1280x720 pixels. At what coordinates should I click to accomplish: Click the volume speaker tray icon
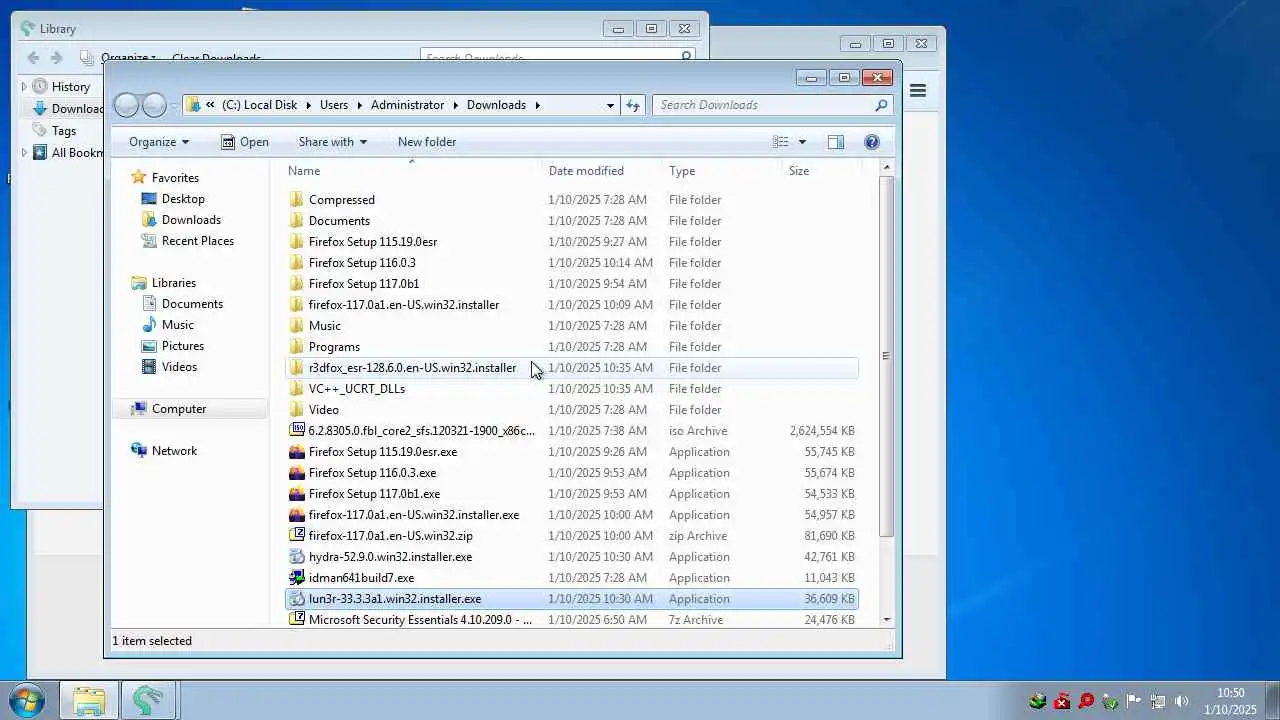[x=1181, y=701]
